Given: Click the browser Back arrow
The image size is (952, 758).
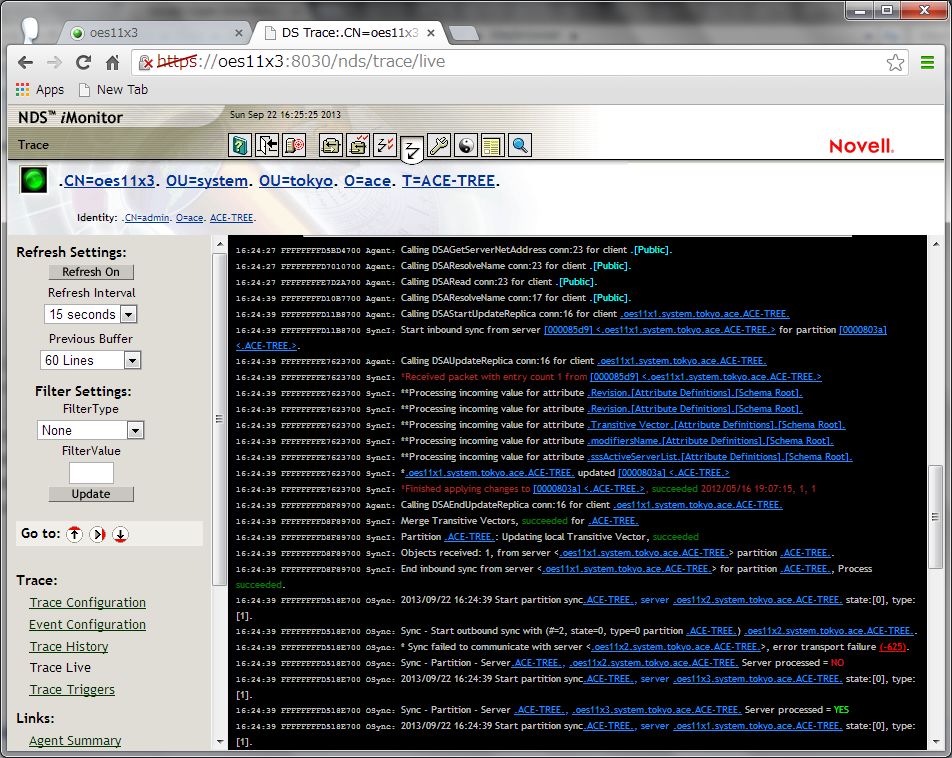Looking at the screenshot, I should coord(26,62).
